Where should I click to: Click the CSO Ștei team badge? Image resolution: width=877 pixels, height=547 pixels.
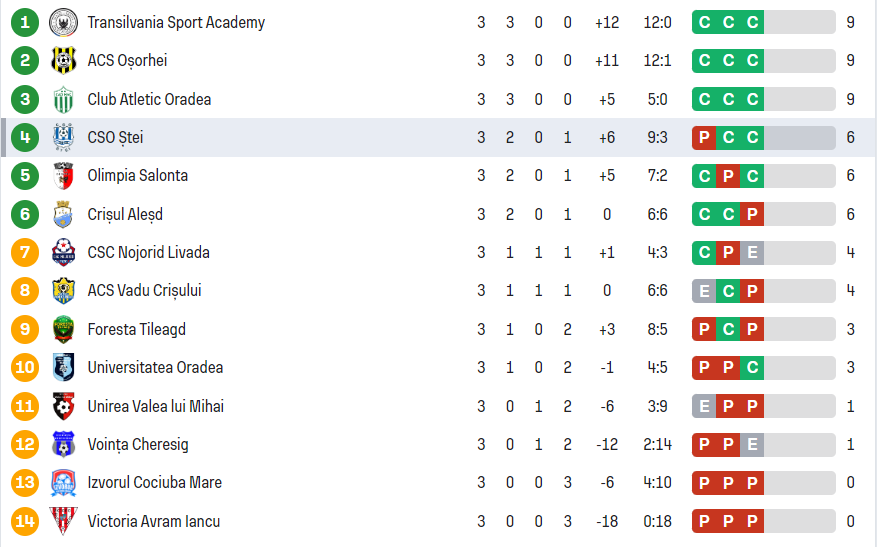click(x=64, y=137)
